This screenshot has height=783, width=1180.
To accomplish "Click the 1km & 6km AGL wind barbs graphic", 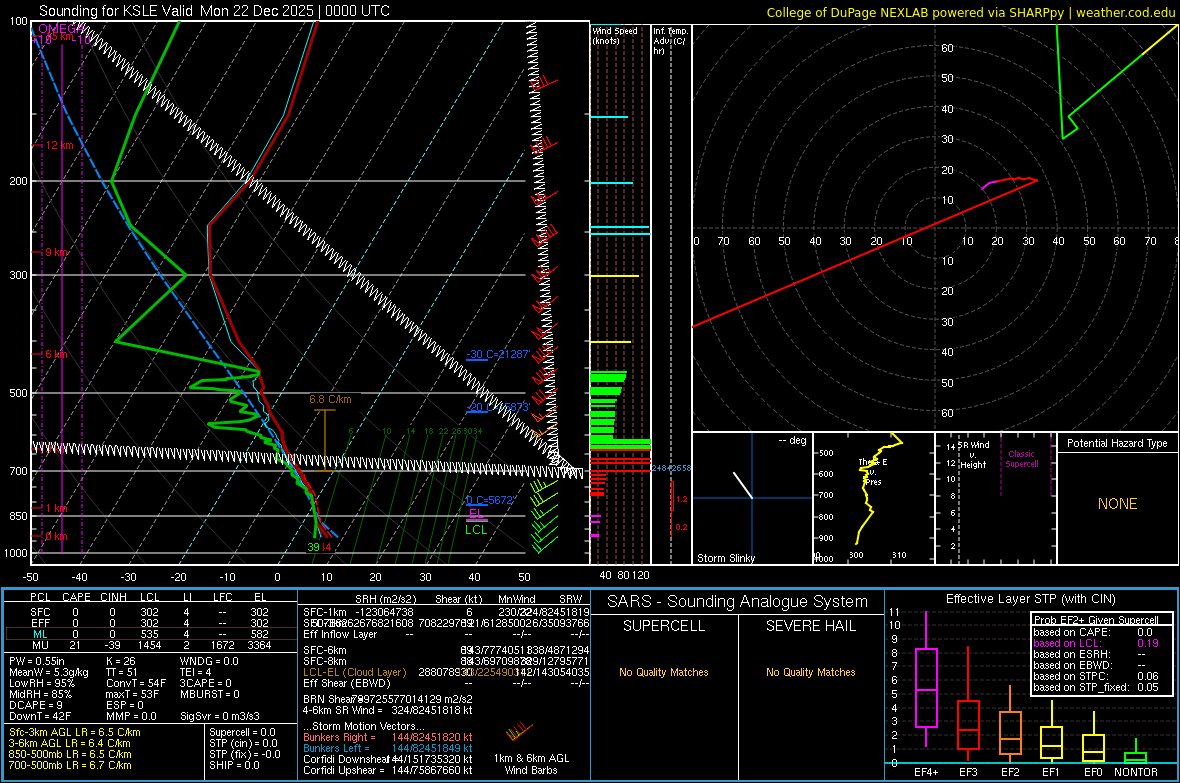I will 519,733.
